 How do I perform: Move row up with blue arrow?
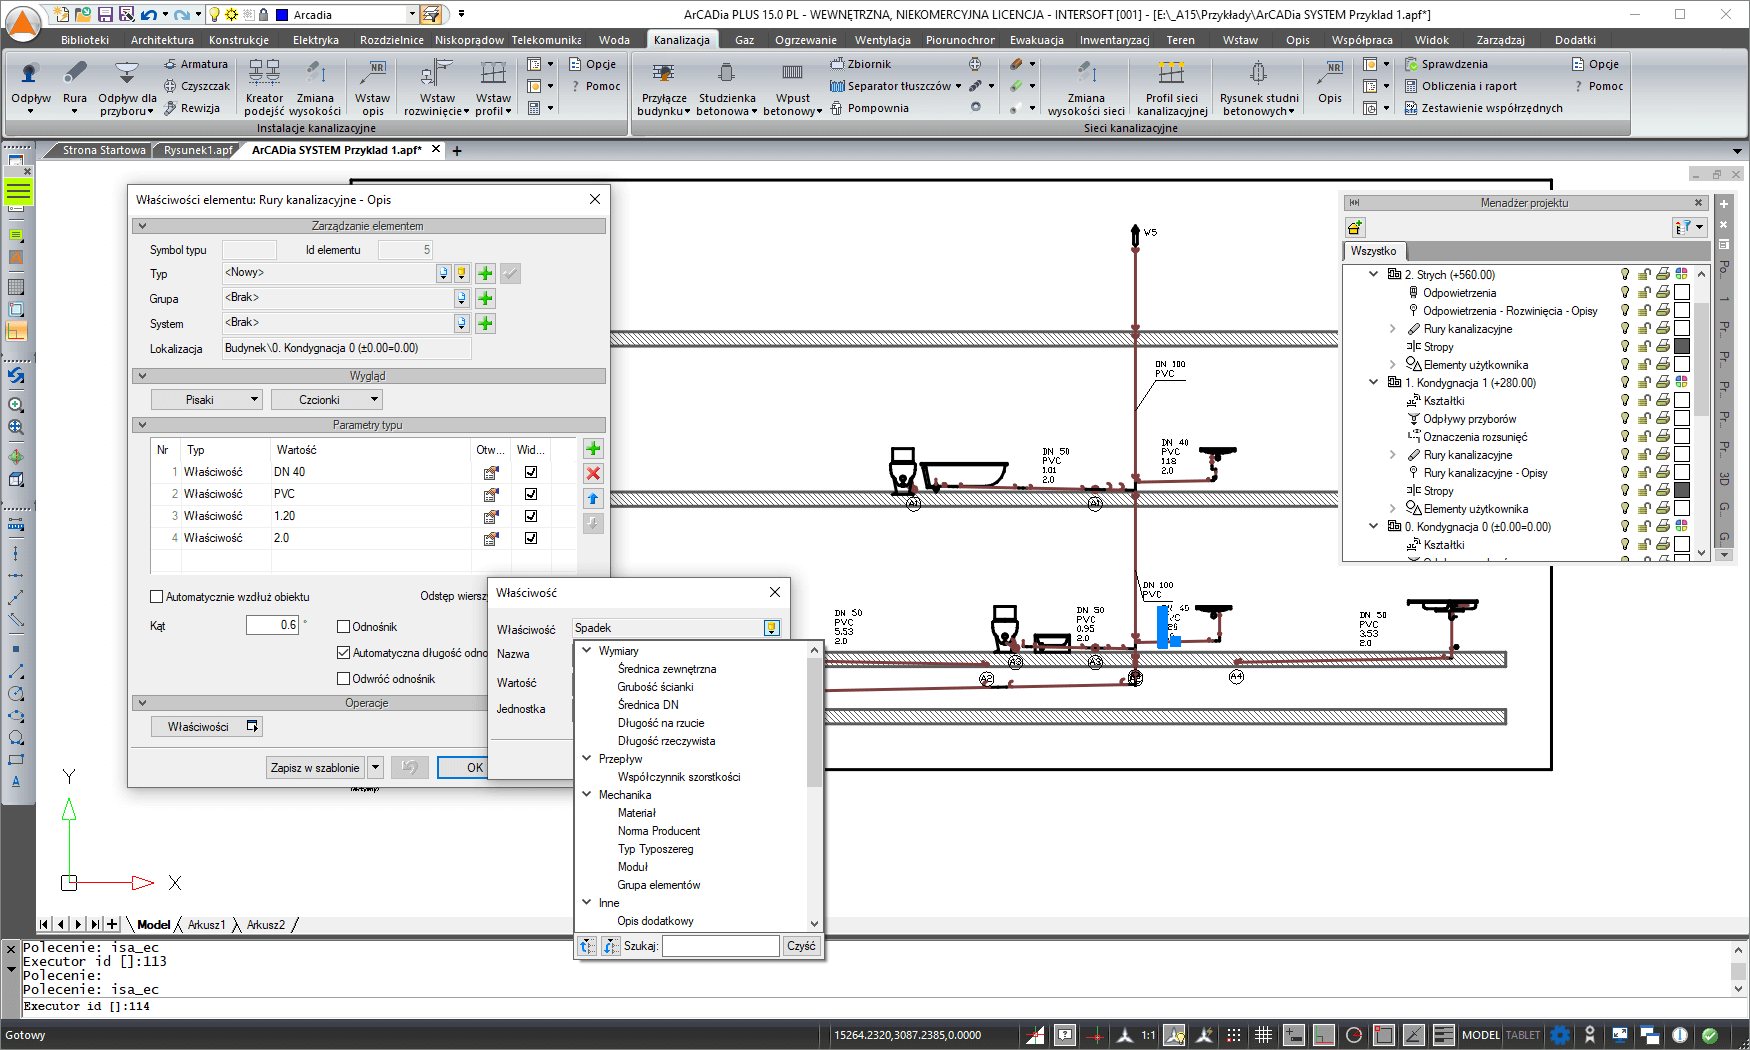(593, 499)
